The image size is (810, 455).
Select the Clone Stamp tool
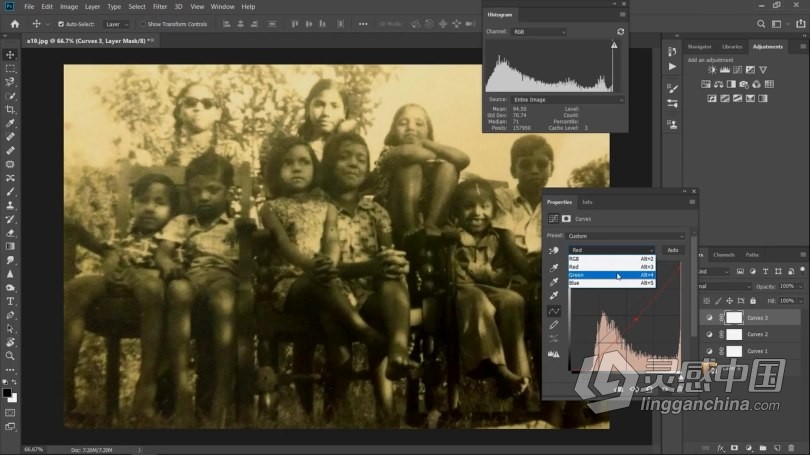[10, 205]
